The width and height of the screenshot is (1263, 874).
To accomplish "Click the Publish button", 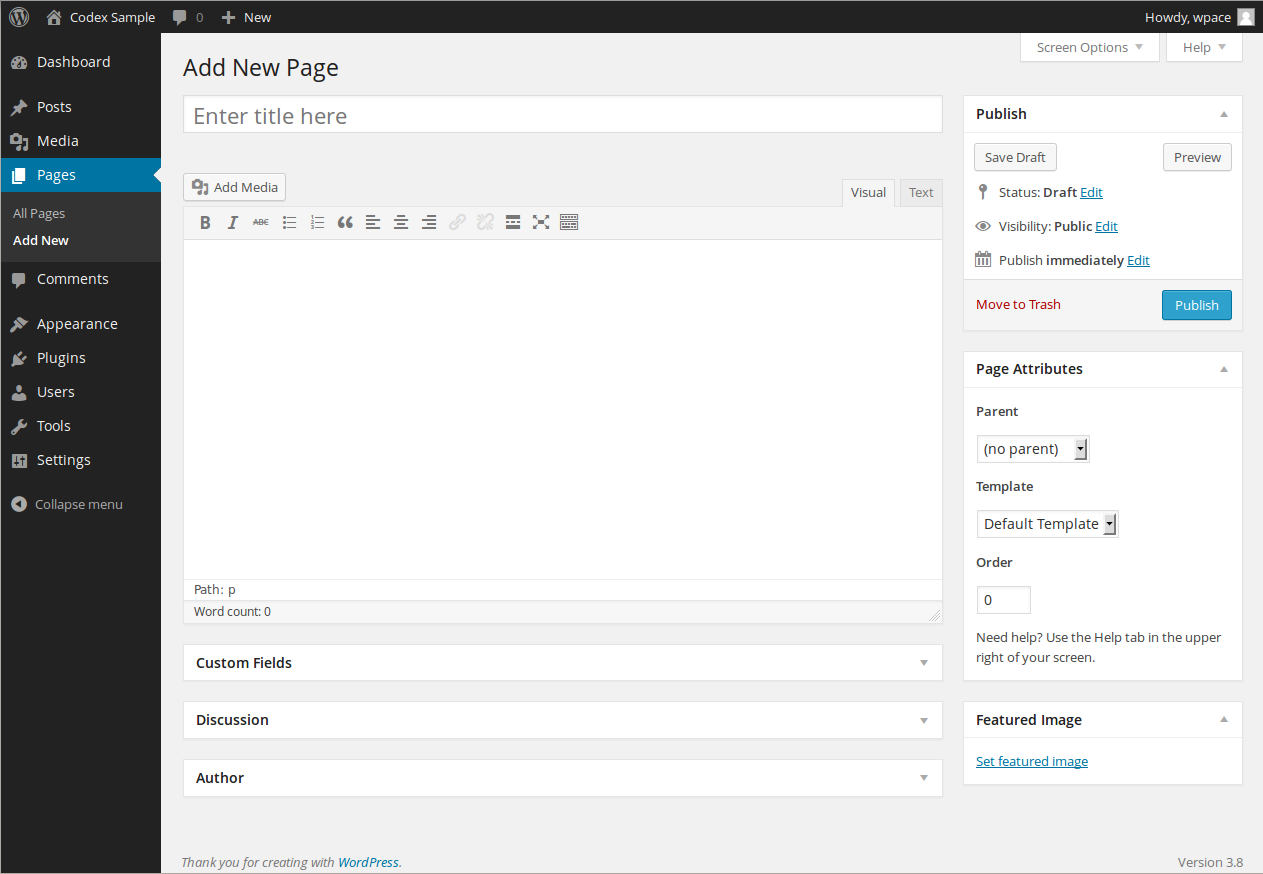I will pos(1196,304).
